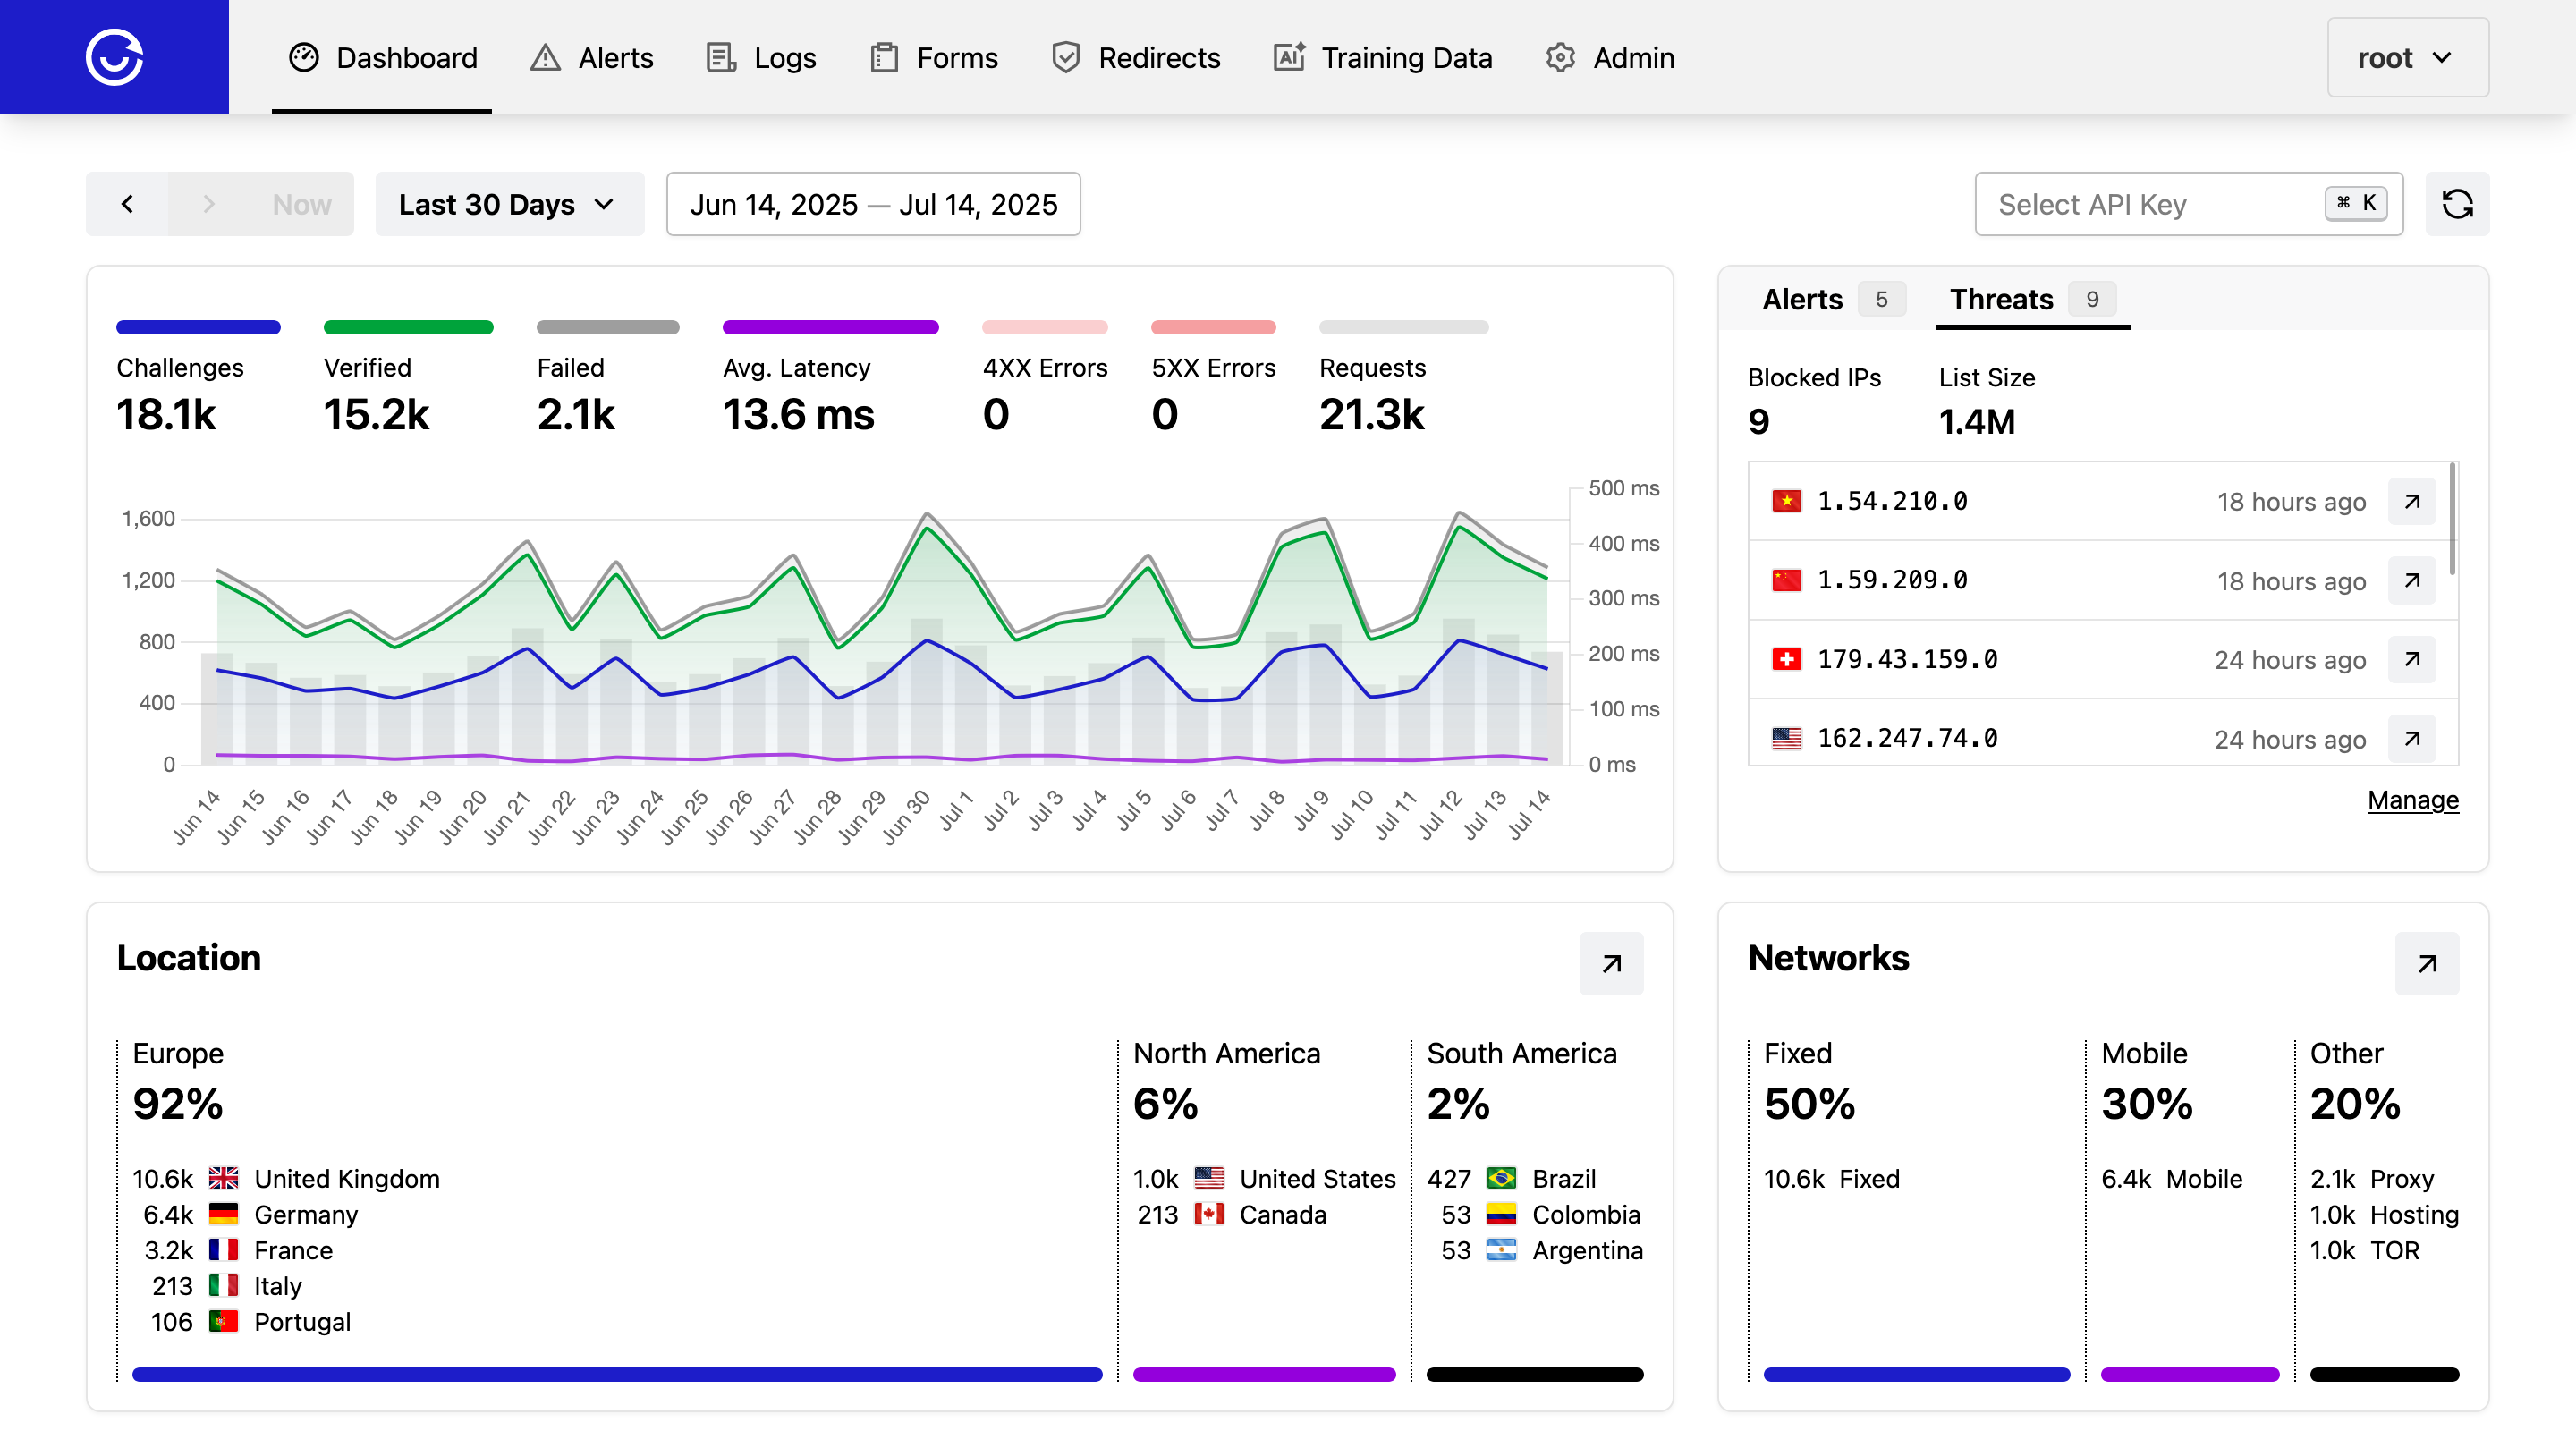Open details arrow for IP 1.54.210.0
The height and width of the screenshot is (1431, 2576).
[2411, 501]
